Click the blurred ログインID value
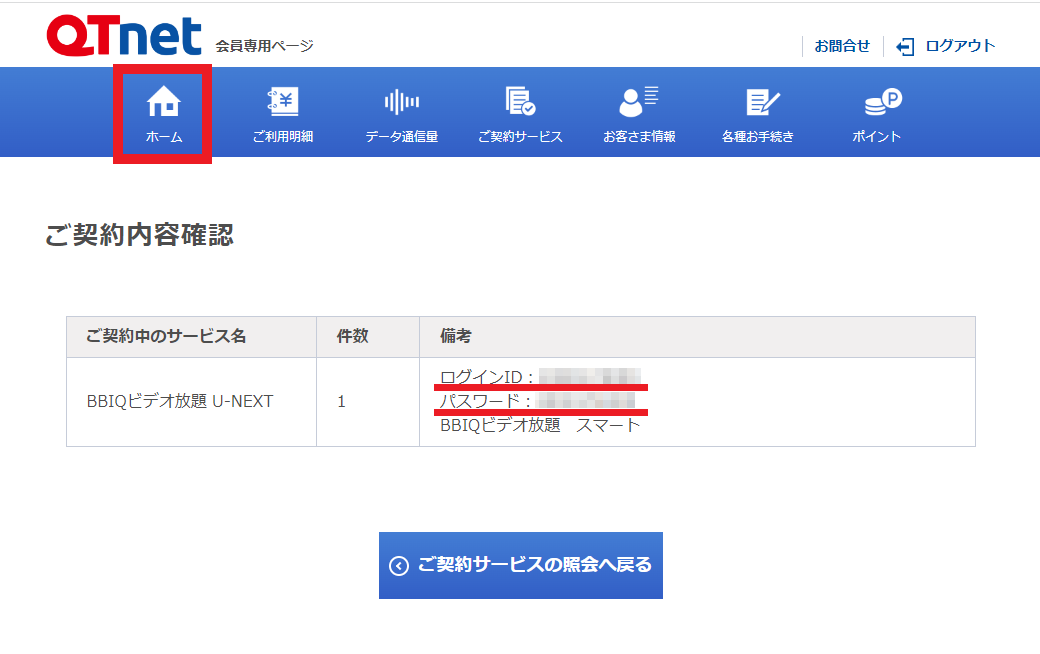1040x654 pixels. (x=589, y=377)
